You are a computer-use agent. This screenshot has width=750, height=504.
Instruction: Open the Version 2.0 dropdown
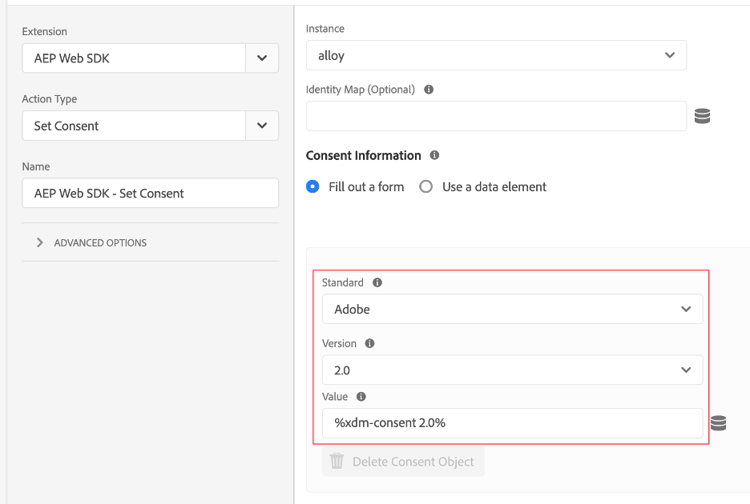tap(512, 370)
